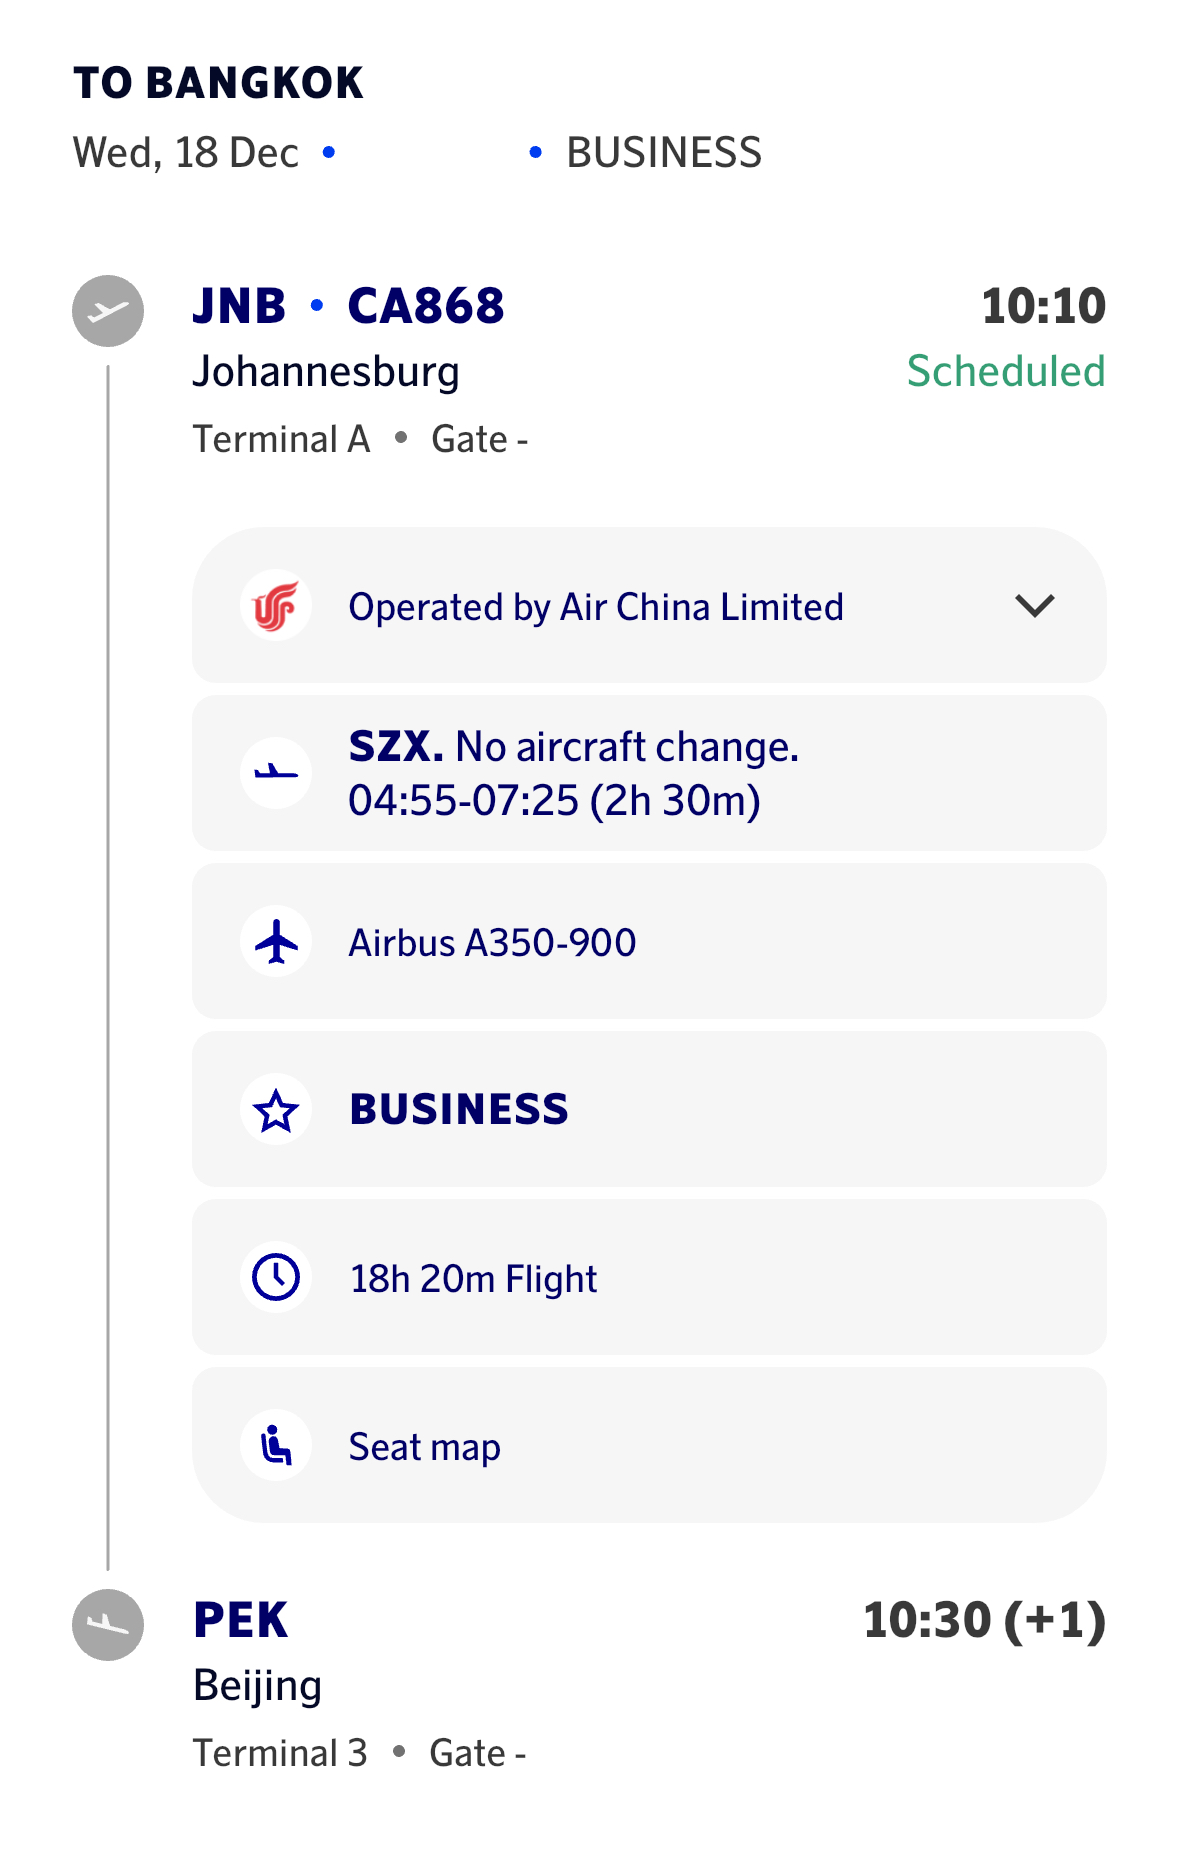Select the Airbus A350-900 row
Image resolution: width=1179 pixels, height=1861 pixels.
point(650,942)
